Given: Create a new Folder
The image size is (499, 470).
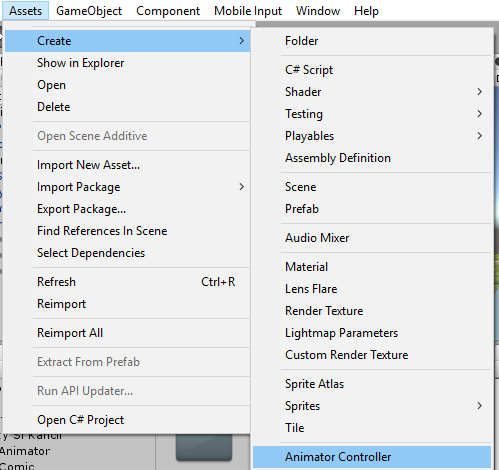Looking at the screenshot, I should click(372, 41).
